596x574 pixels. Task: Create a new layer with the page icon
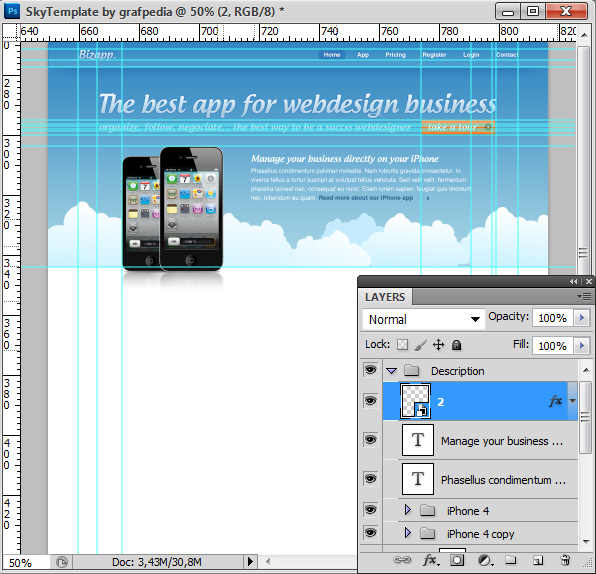pos(537,560)
